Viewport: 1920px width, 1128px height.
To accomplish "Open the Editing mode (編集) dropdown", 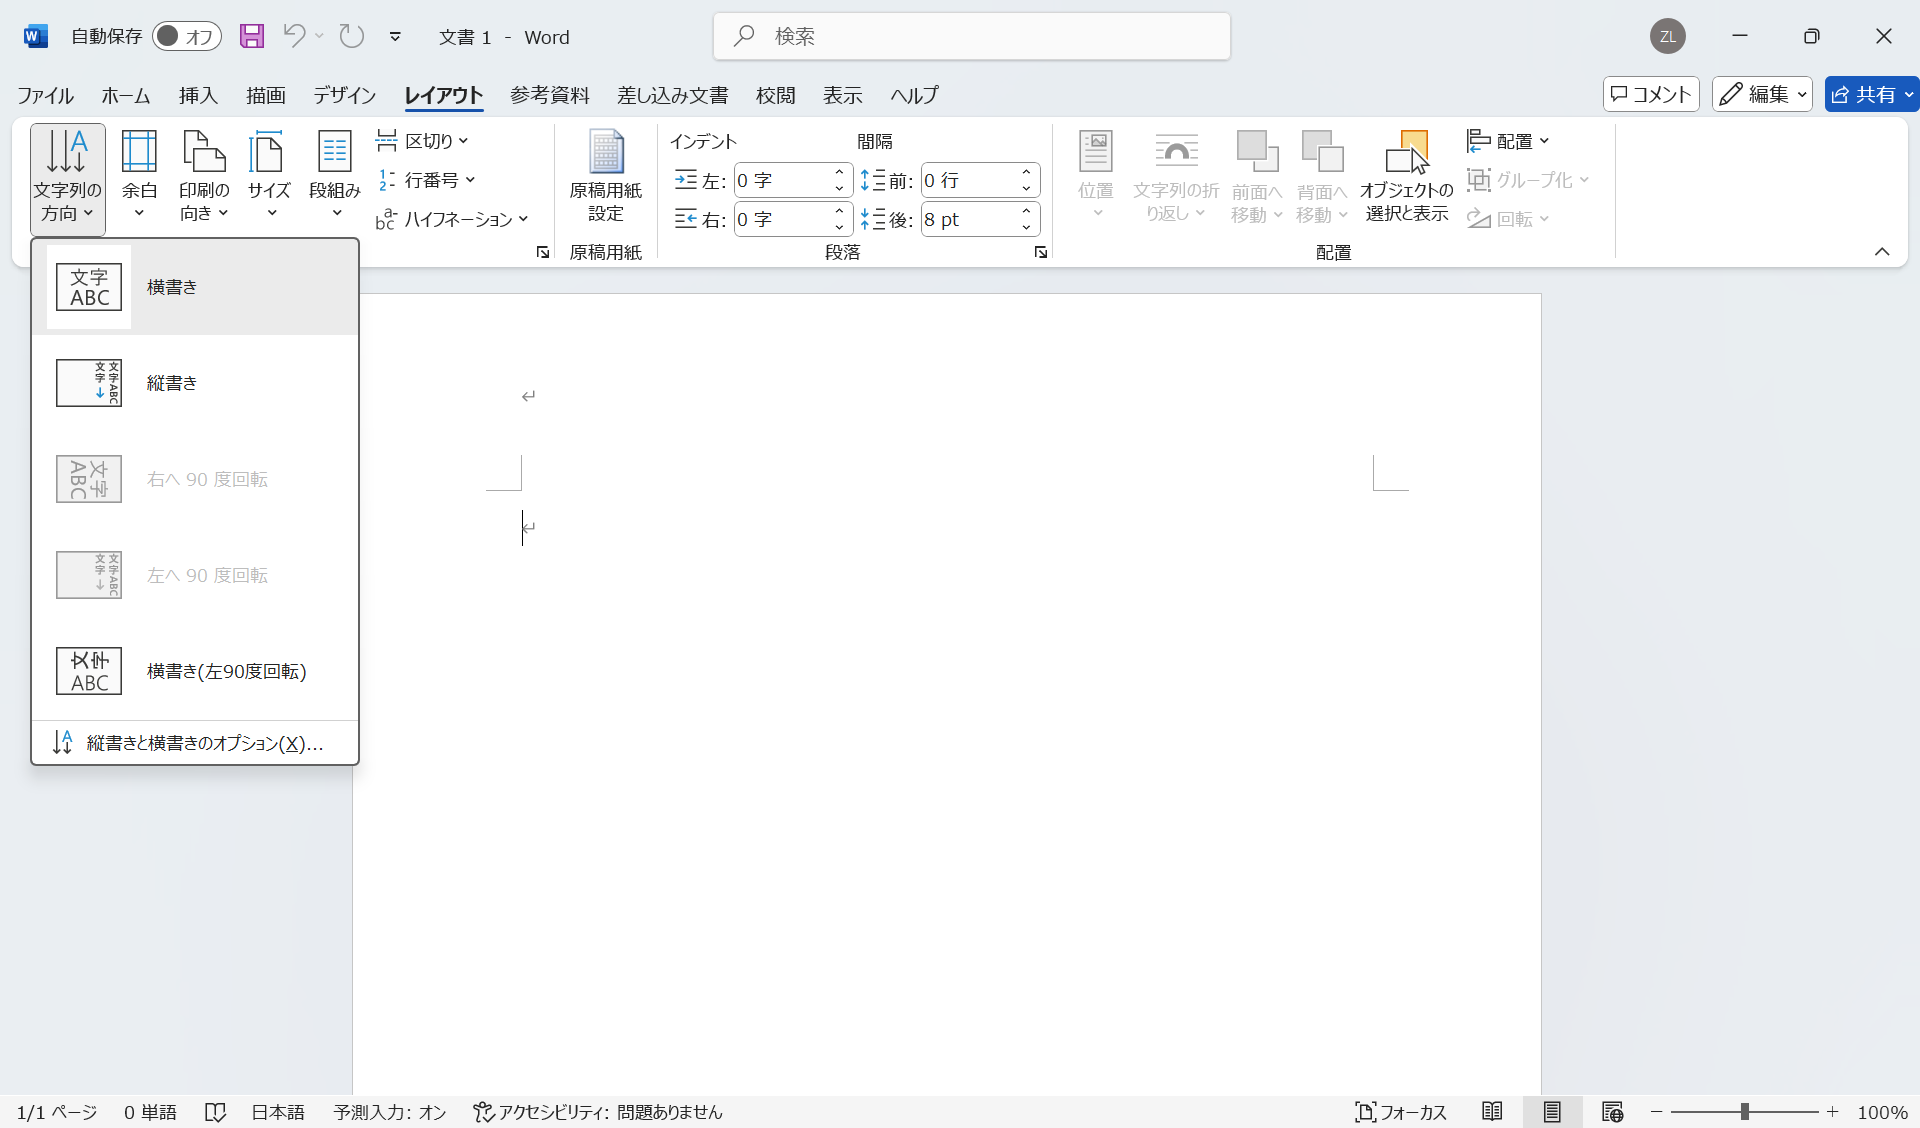I will [x=1762, y=94].
